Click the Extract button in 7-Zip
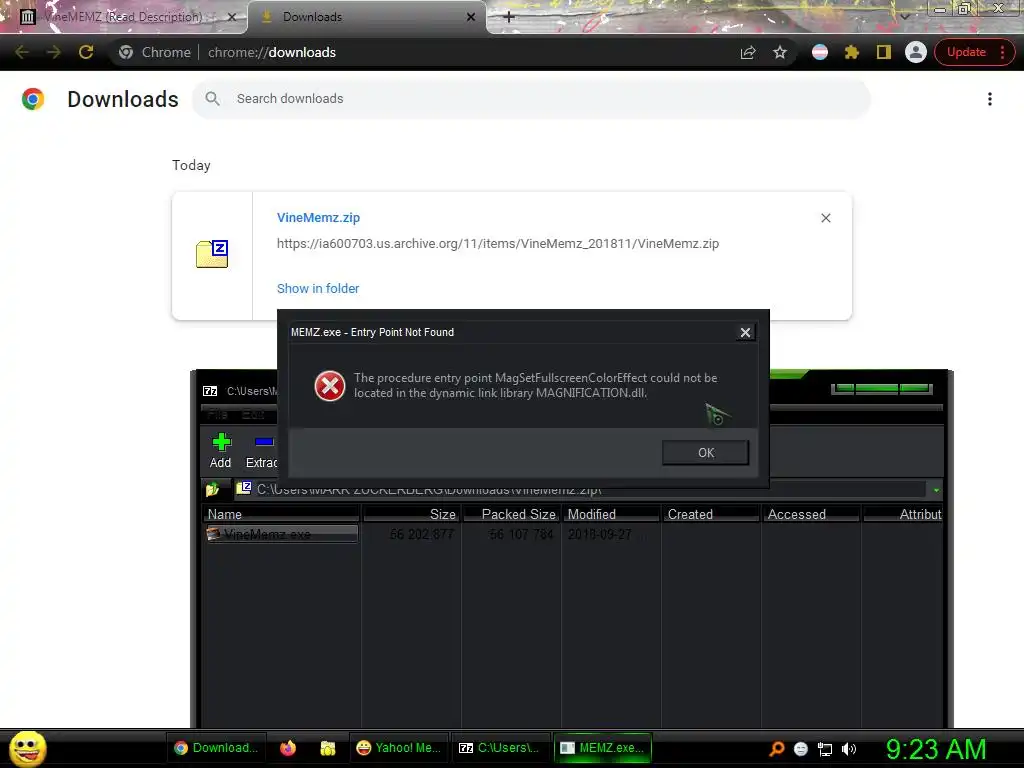Screen dimensions: 1024x768 coord(261,451)
